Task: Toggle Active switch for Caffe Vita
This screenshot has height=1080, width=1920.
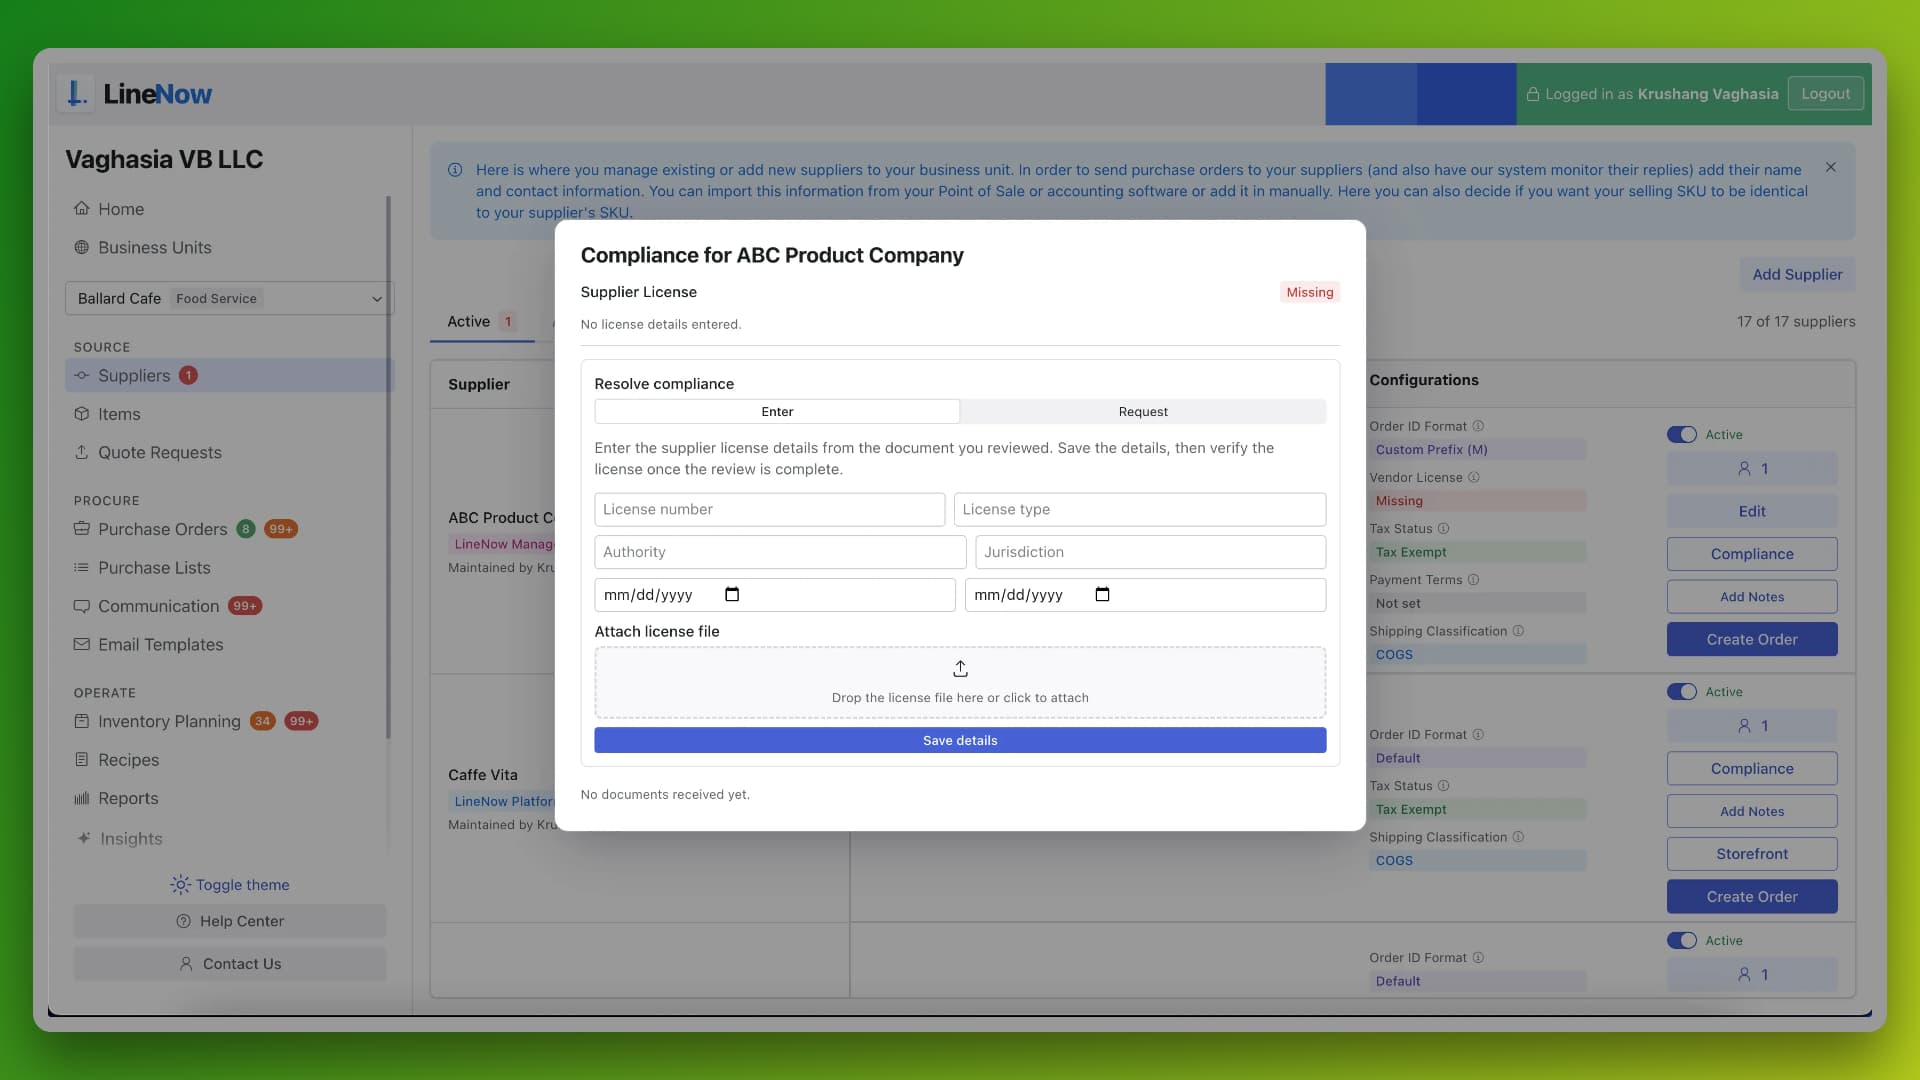Action: click(1682, 692)
